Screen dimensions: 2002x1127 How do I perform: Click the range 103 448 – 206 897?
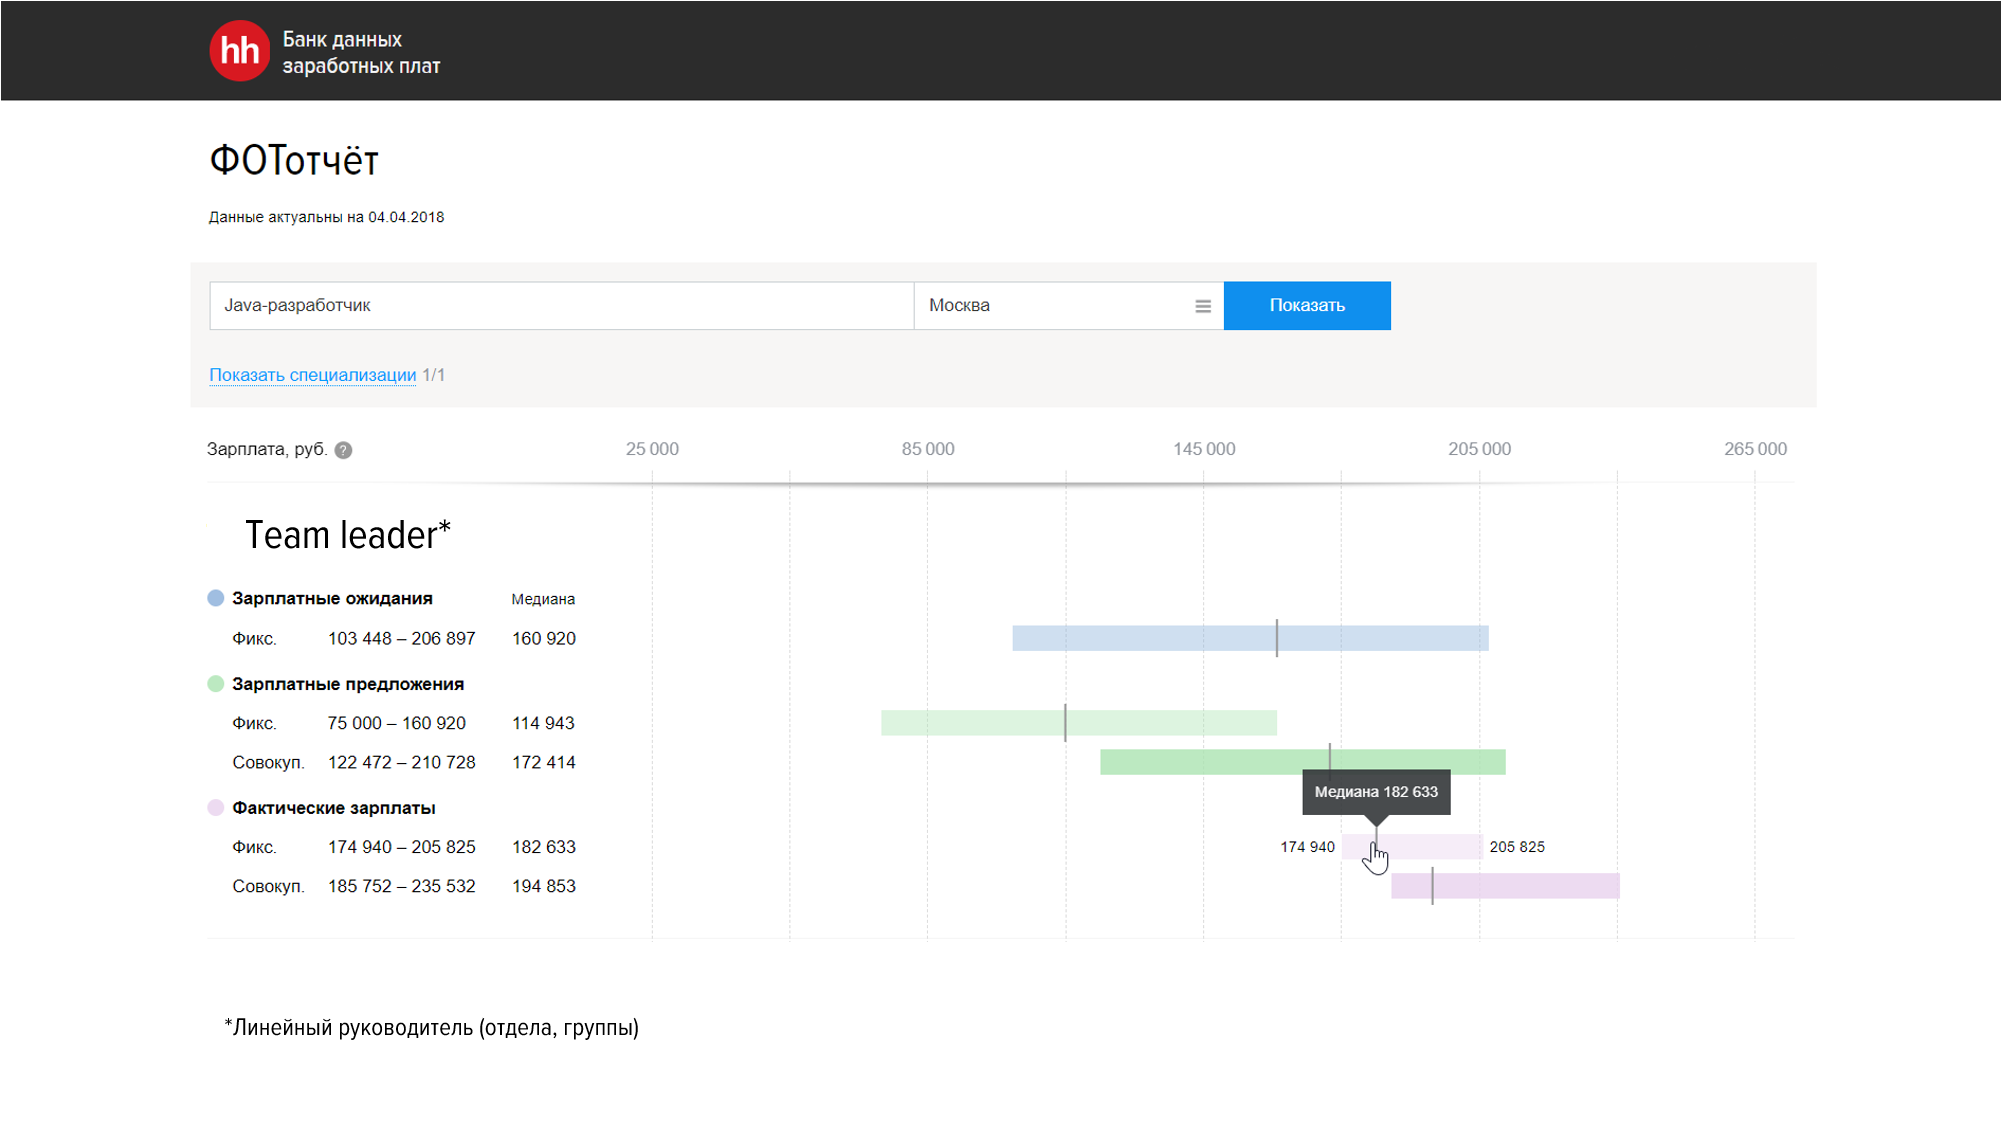[401, 639]
